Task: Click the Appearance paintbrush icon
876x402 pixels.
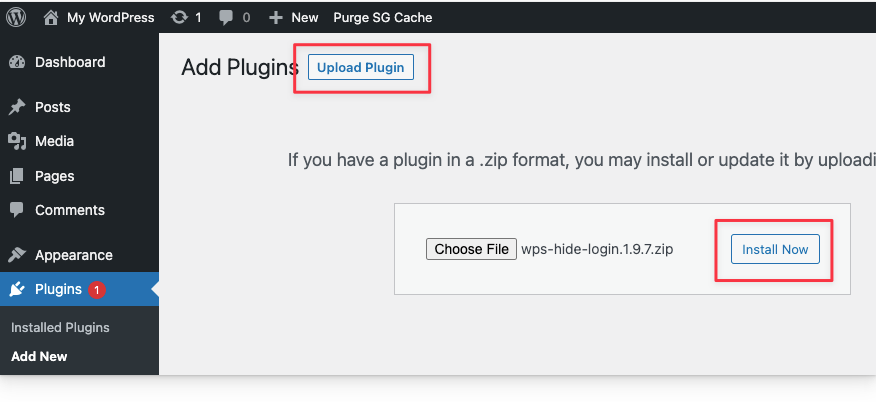Action: (x=17, y=255)
